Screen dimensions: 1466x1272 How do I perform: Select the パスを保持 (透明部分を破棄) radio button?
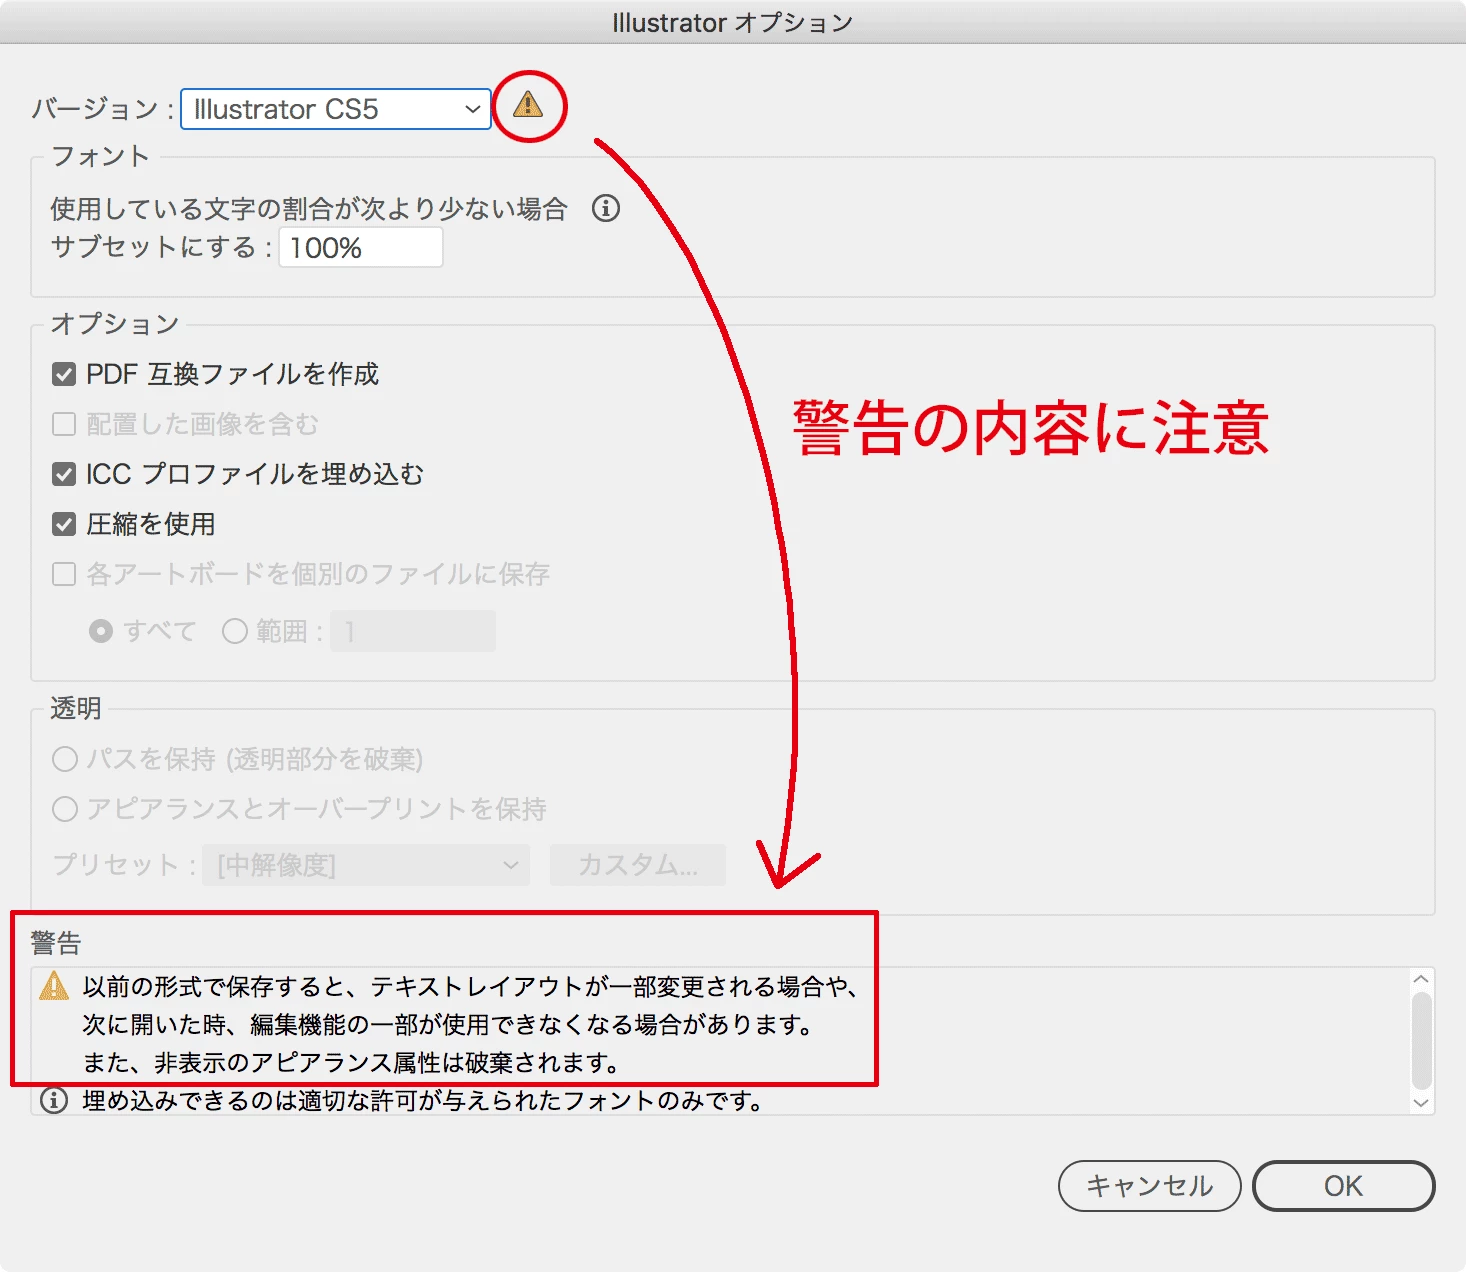[x=65, y=759]
